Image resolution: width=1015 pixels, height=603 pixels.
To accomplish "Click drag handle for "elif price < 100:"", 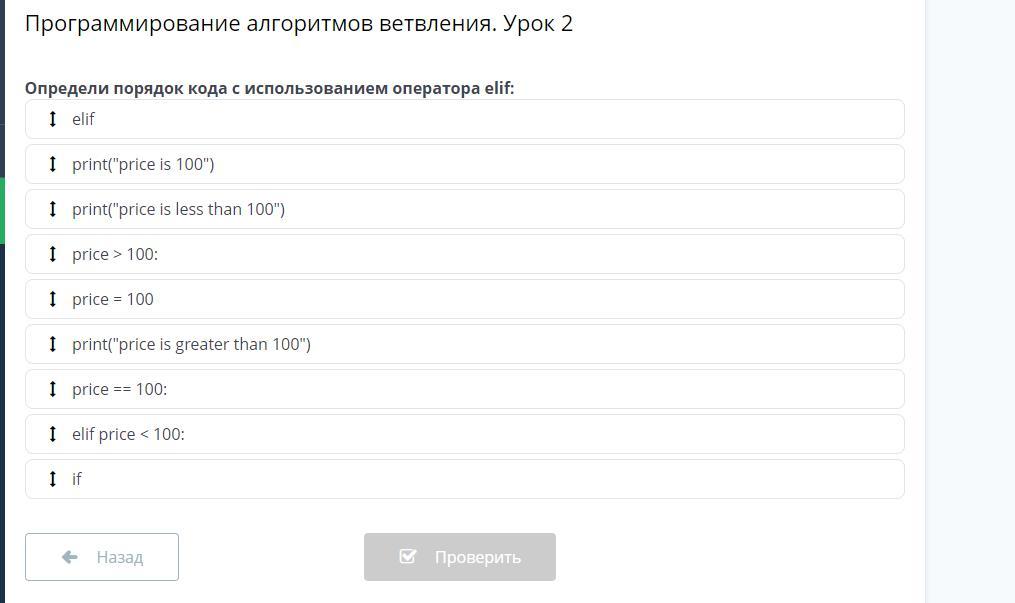I will (x=53, y=434).
